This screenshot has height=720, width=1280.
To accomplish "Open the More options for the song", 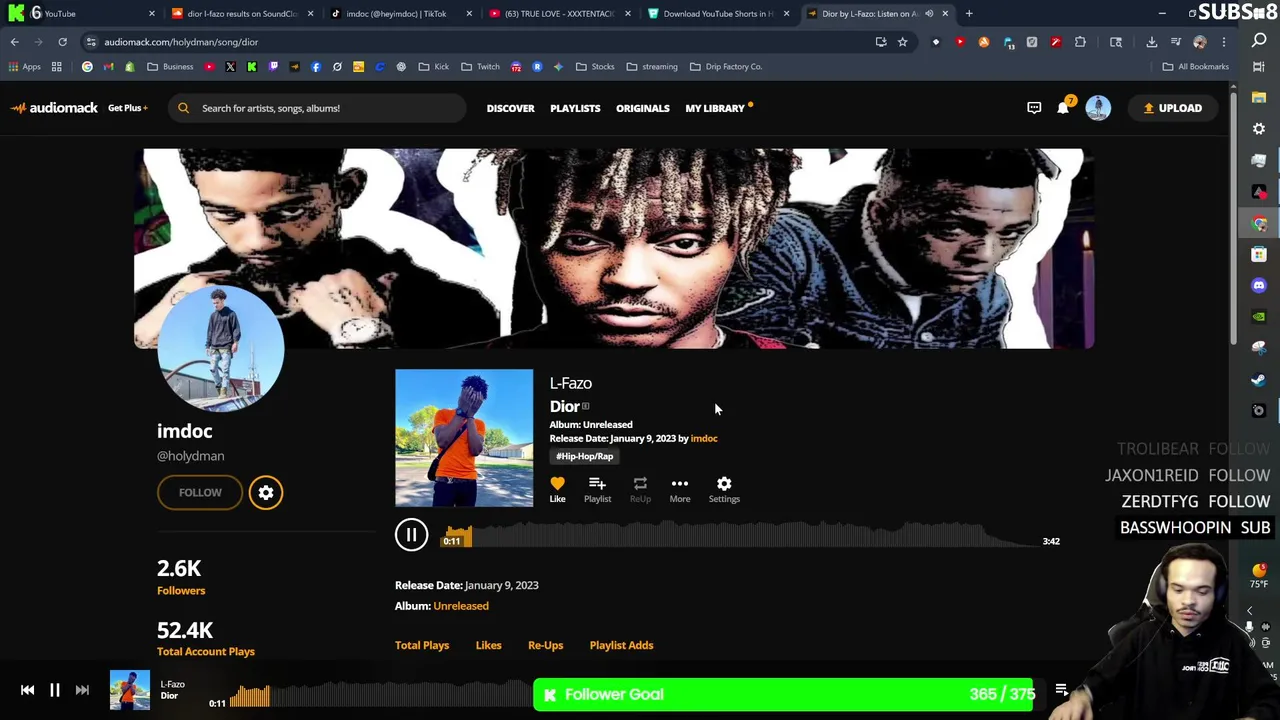I will (x=679, y=489).
